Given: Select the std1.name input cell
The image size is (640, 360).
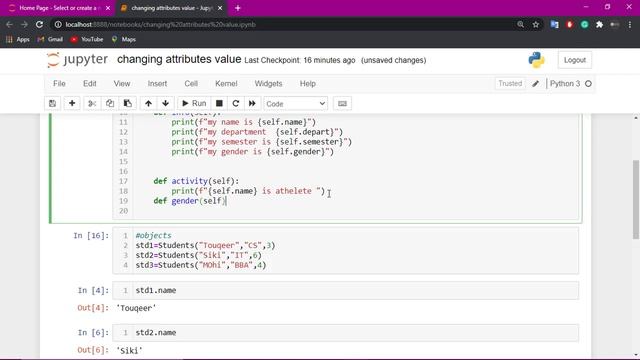Looking at the screenshot, I should click(345, 291).
